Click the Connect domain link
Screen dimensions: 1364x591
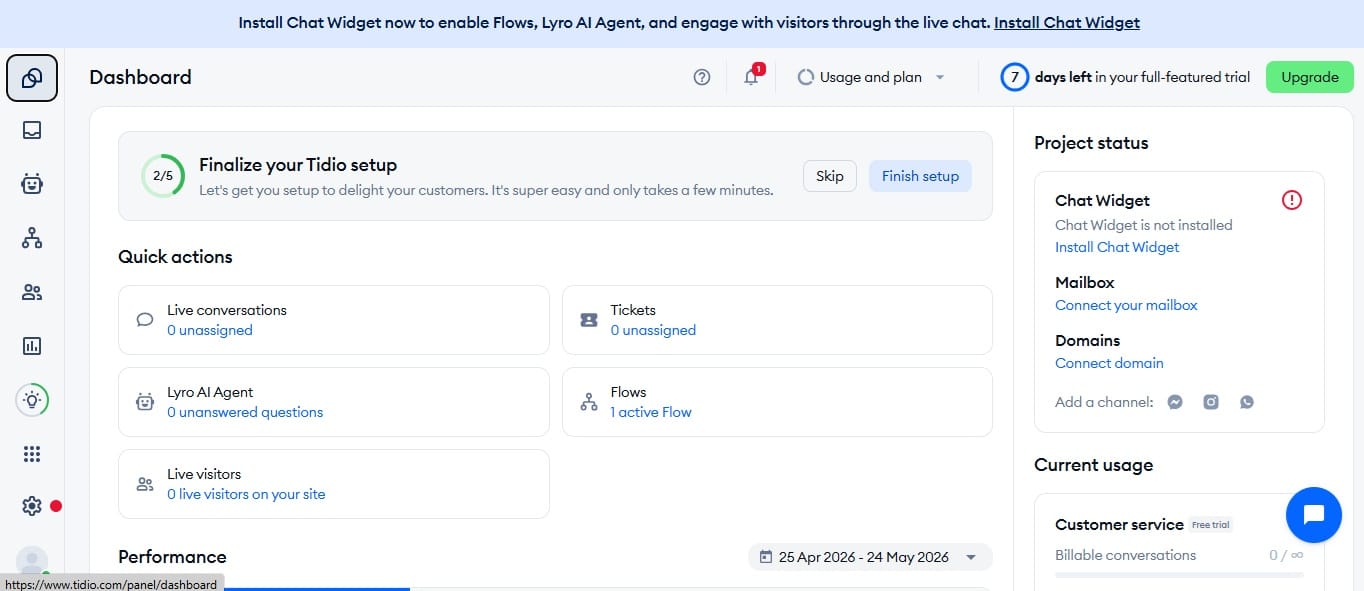click(1109, 363)
